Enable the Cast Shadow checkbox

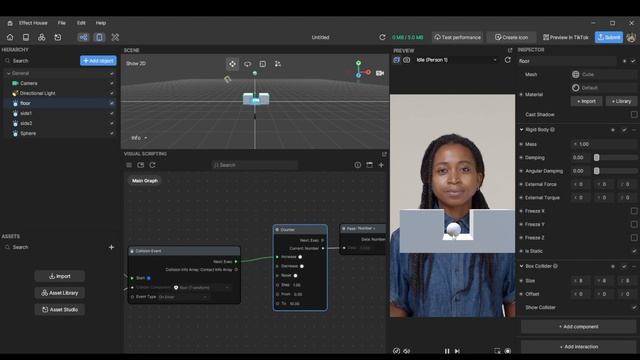point(633,115)
